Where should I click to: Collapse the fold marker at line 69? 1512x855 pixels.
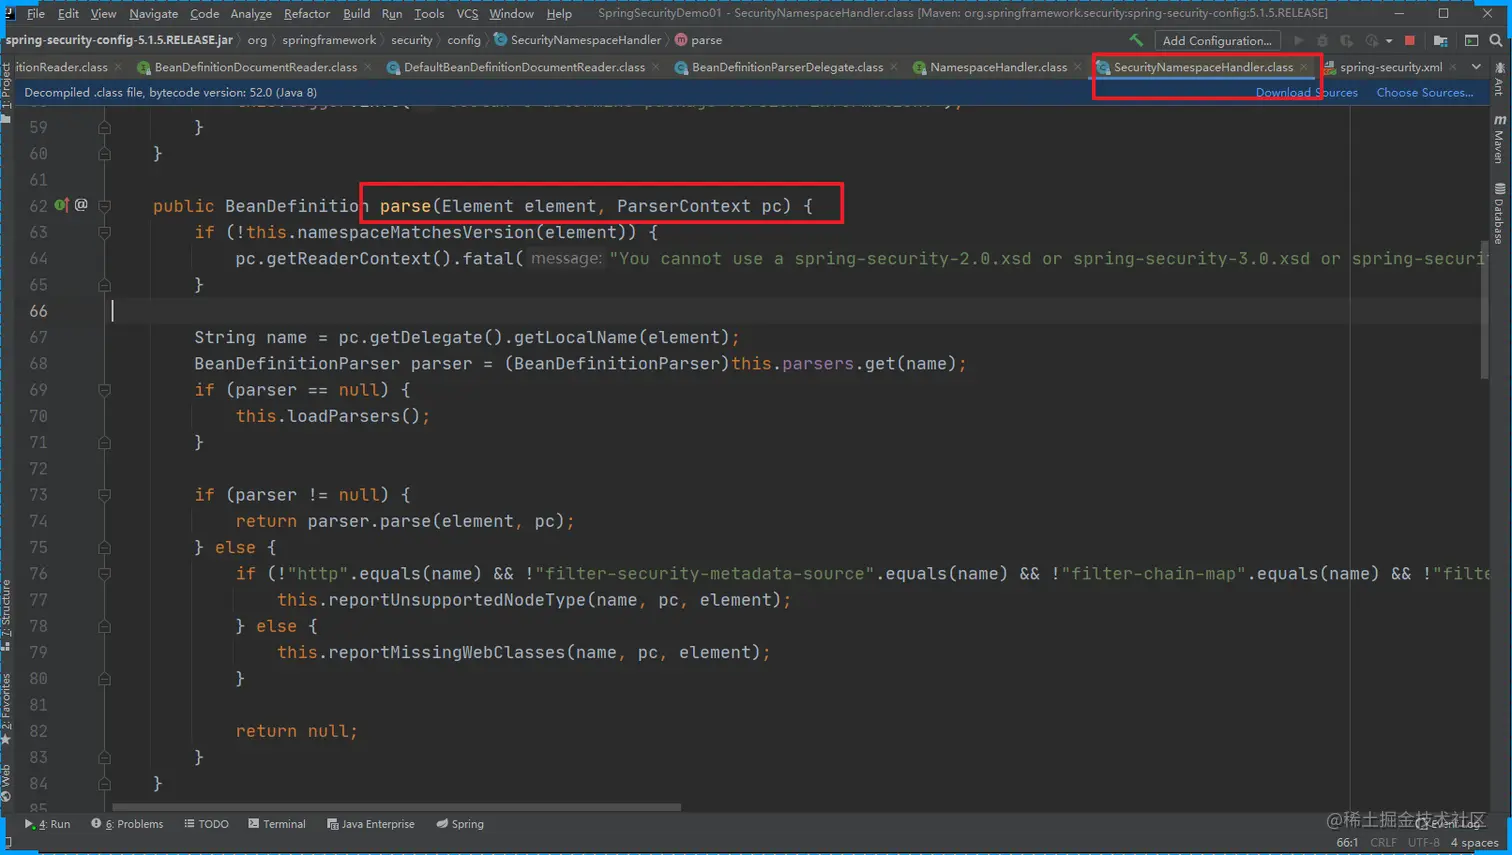(x=104, y=390)
